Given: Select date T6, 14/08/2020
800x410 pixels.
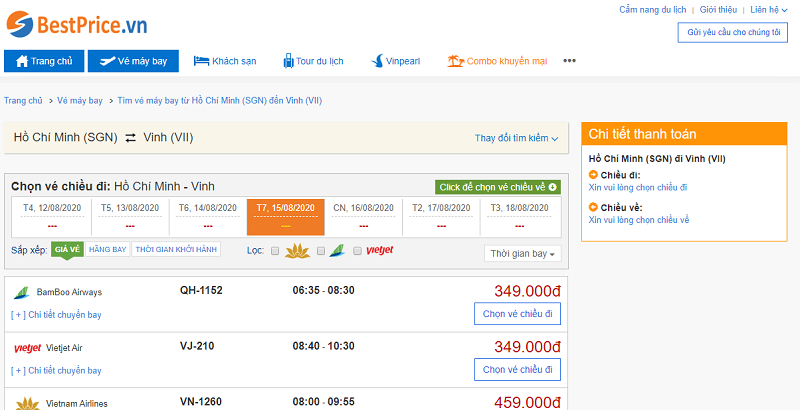Looking at the screenshot, I should click(208, 217).
